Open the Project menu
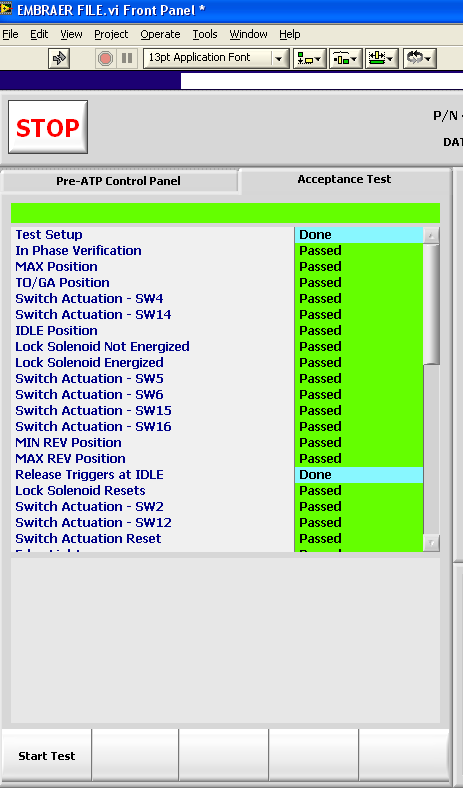This screenshot has height=788, width=463. (111, 34)
